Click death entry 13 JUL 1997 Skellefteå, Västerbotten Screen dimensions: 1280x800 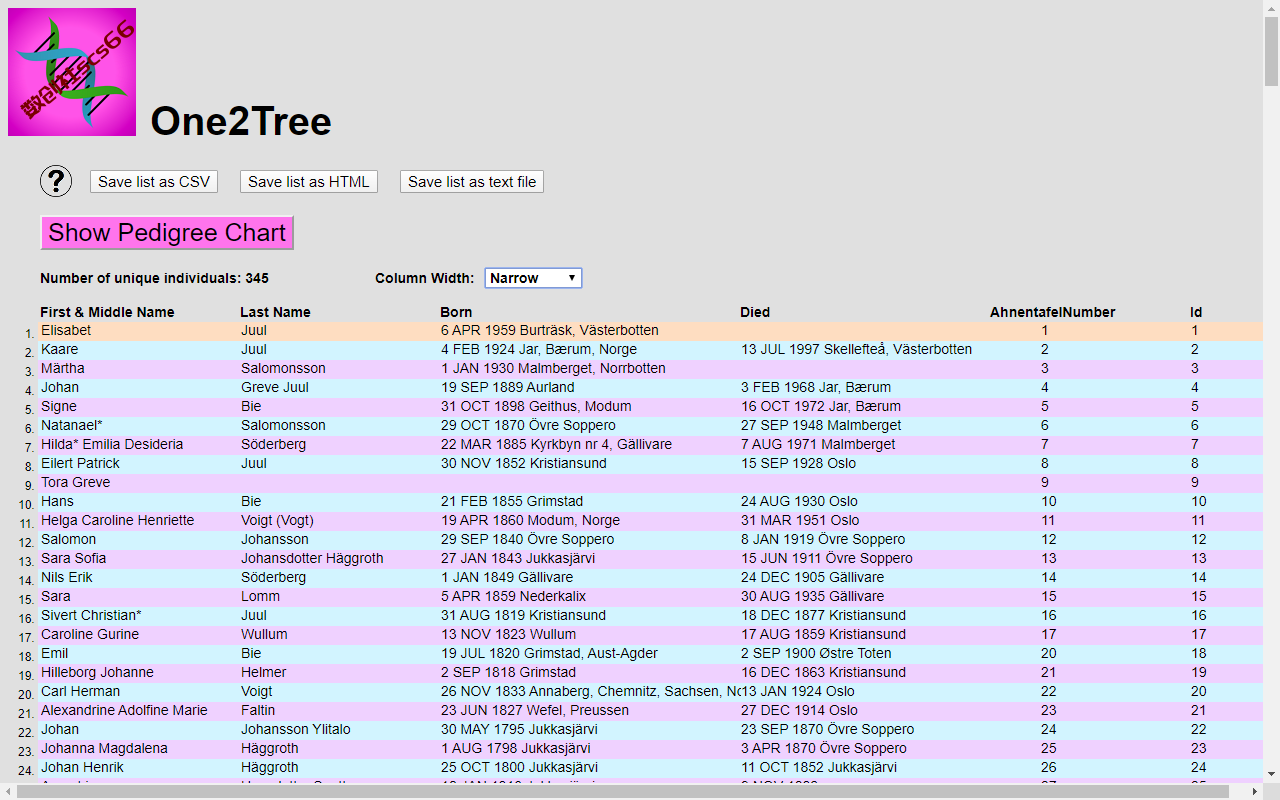pyautogui.click(x=856, y=349)
